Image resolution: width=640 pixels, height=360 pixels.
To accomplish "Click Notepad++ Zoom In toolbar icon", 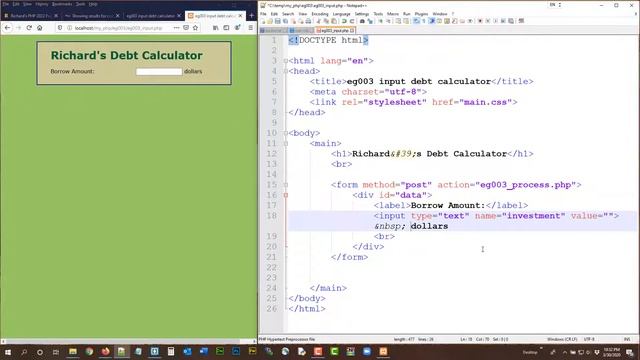I will coord(381,21).
